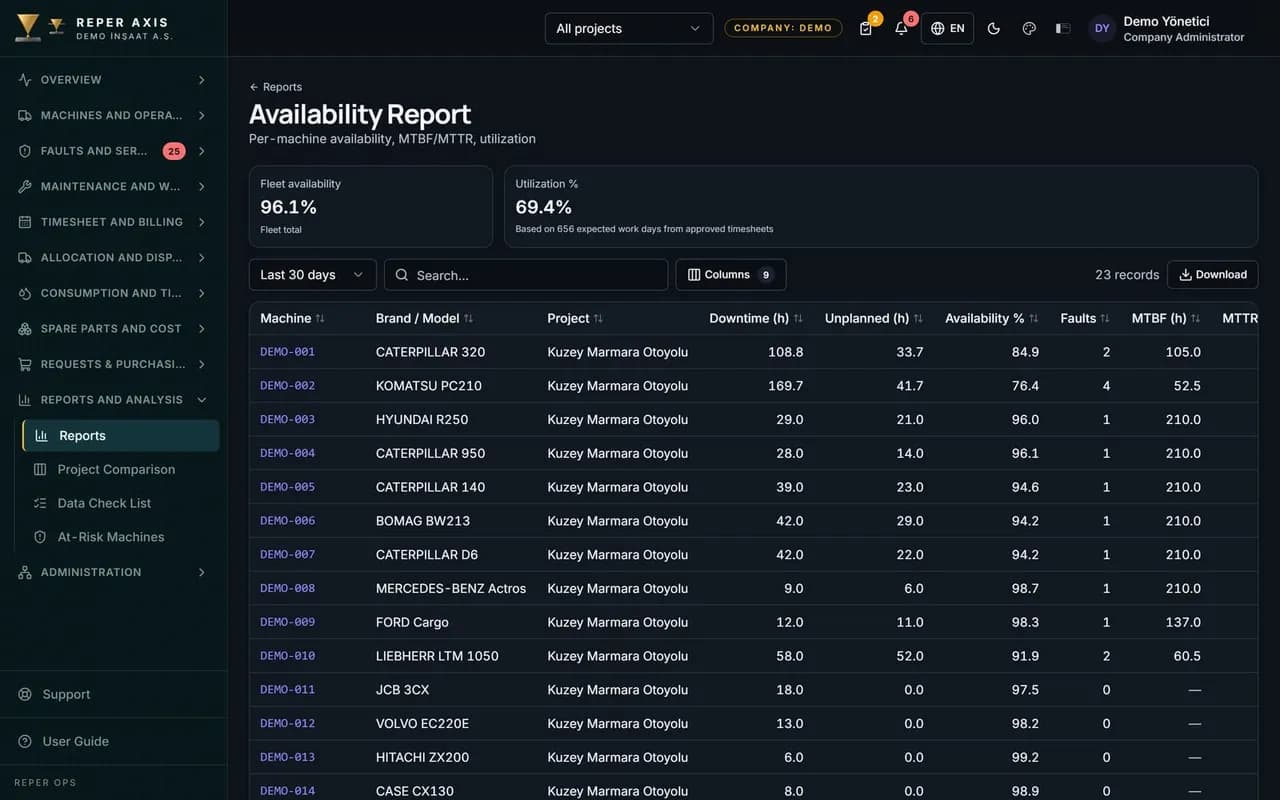
Task: Click the Spare Parts and Cost icon
Action: pyautogui.click(x=25, y=329)
